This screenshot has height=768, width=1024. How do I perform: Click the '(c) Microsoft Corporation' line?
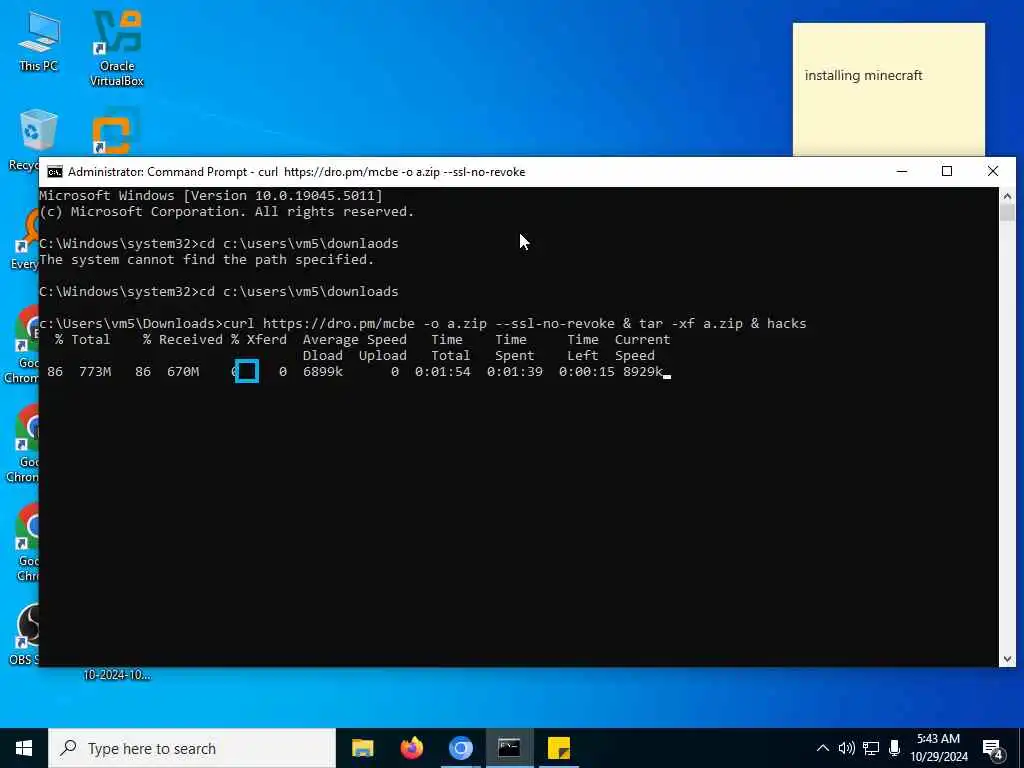coord(227,212)
